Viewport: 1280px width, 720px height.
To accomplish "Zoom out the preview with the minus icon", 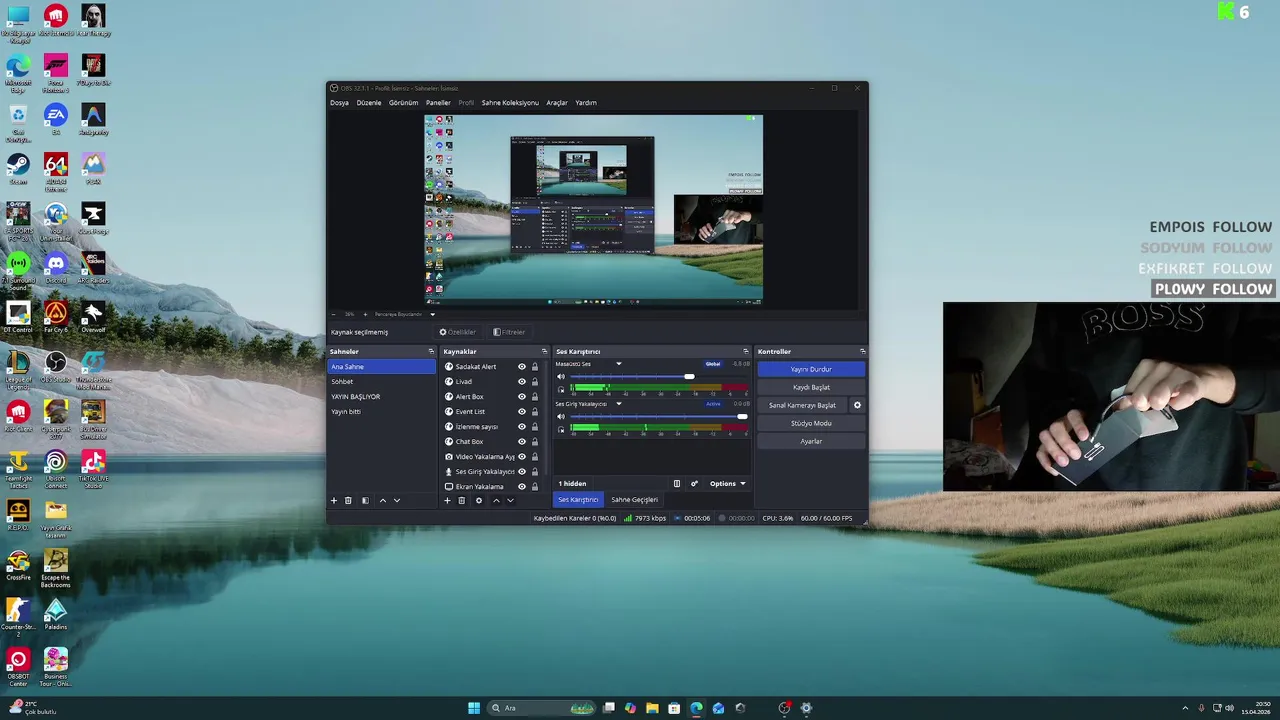I will click(x=335, y=314).
